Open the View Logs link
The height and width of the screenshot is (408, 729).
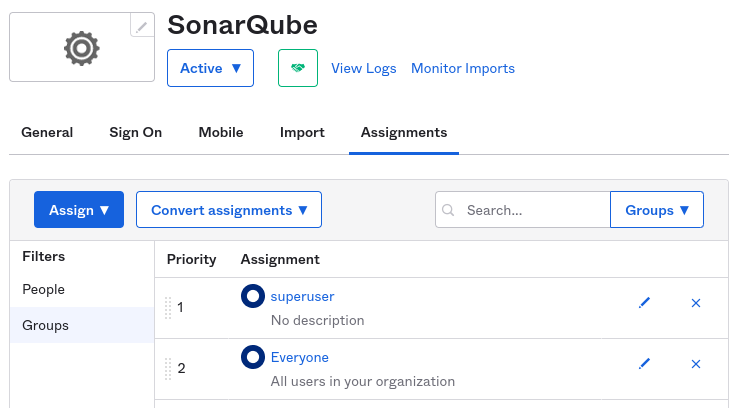click(x=364, y=68)
